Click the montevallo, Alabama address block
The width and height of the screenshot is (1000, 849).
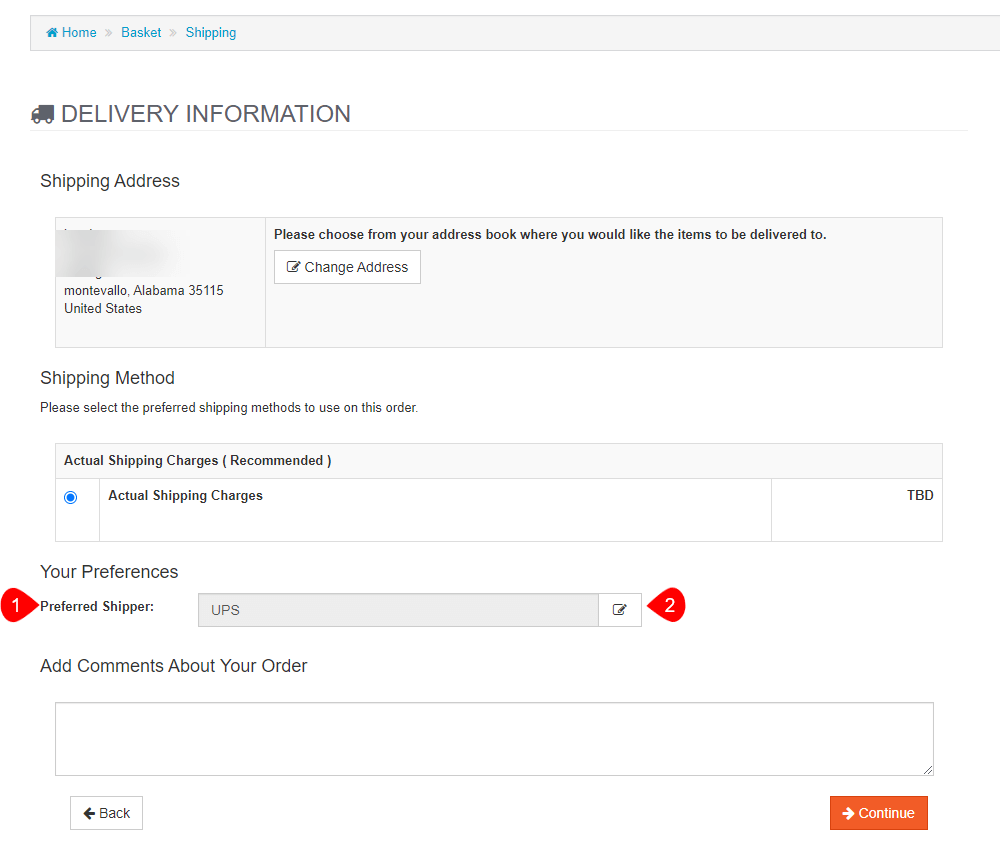click(x=143, y=291)
